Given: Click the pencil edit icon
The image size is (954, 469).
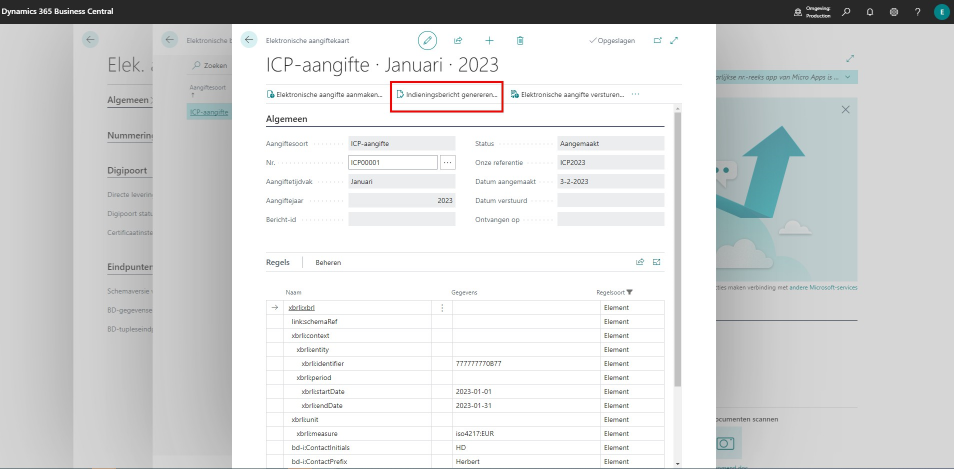Looking at the screenshot, I should [427, 40].
